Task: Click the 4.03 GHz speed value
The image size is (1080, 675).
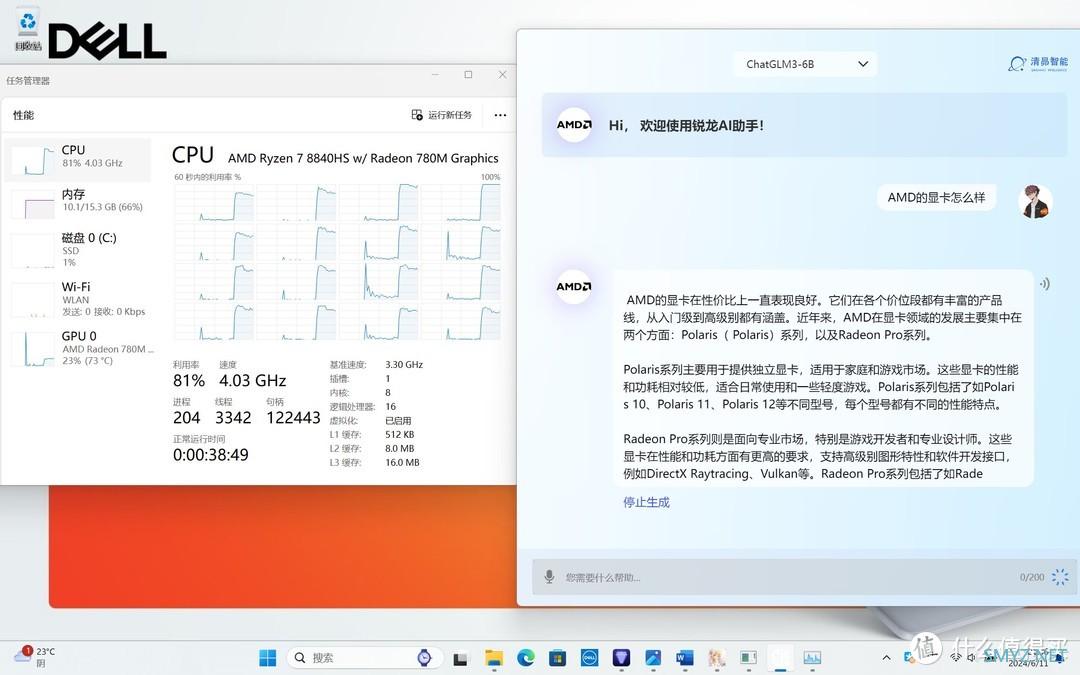Action: pos(252,381)
